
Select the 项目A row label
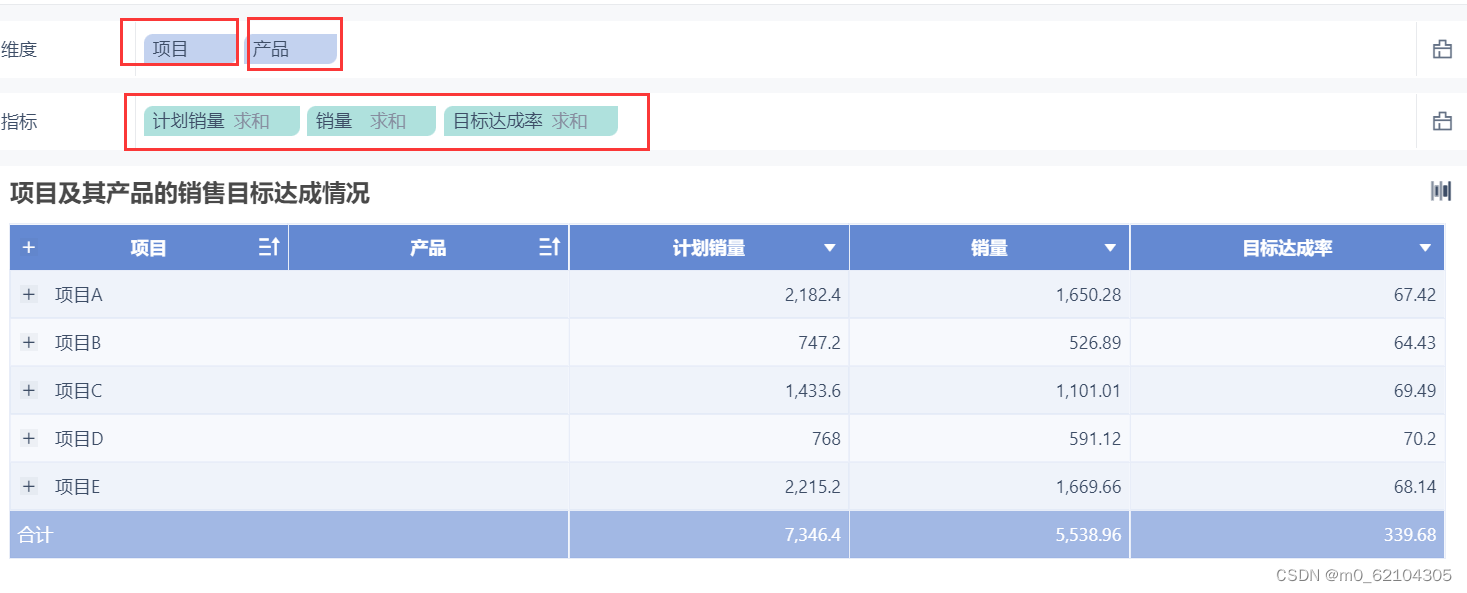pos(79,295)
